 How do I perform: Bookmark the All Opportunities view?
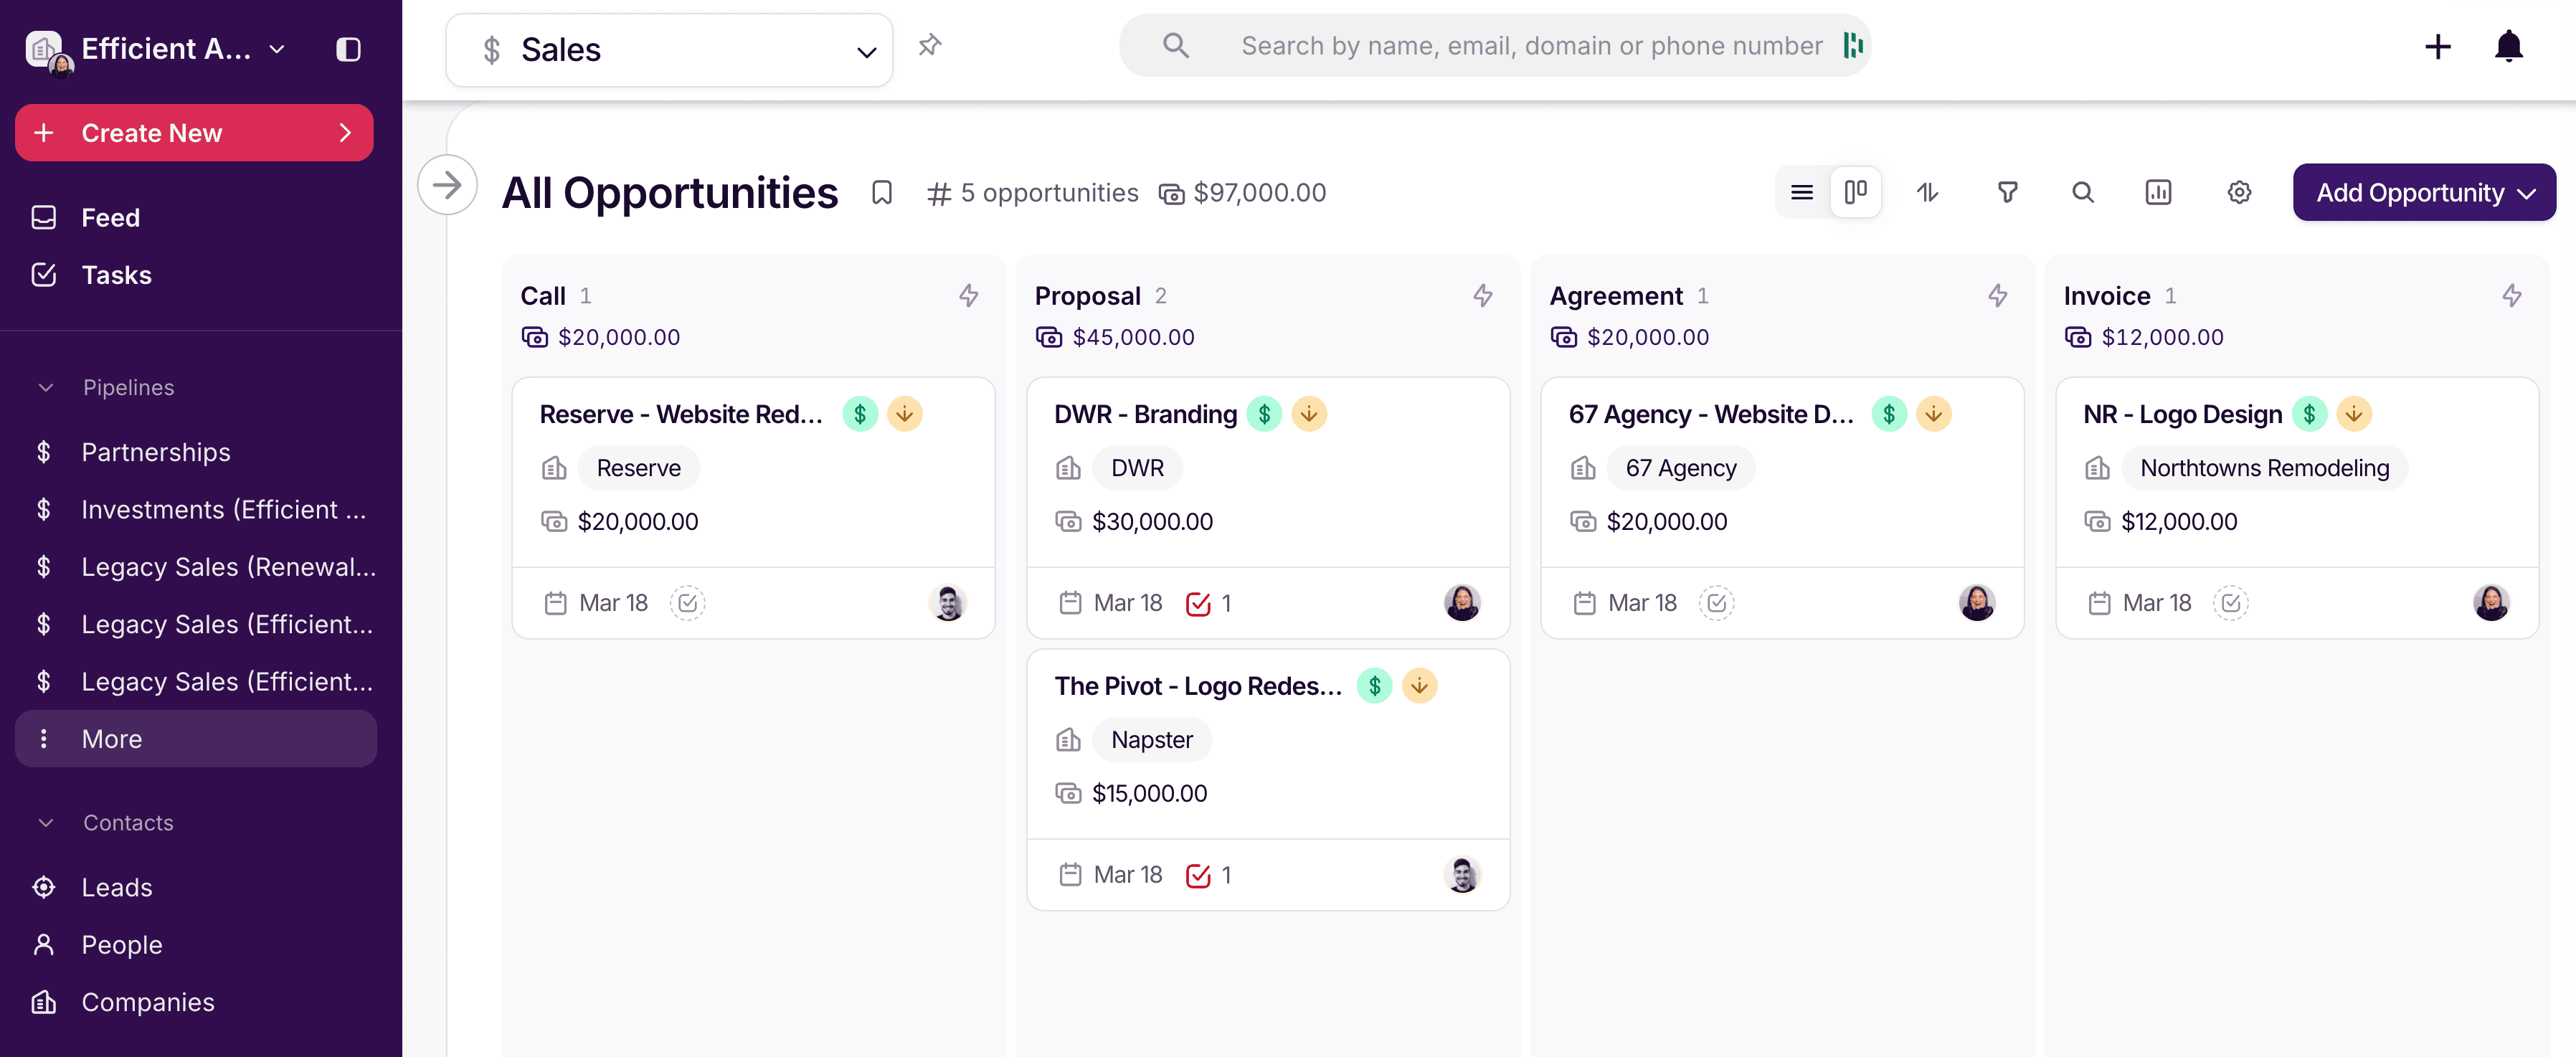tap(881, 192)
